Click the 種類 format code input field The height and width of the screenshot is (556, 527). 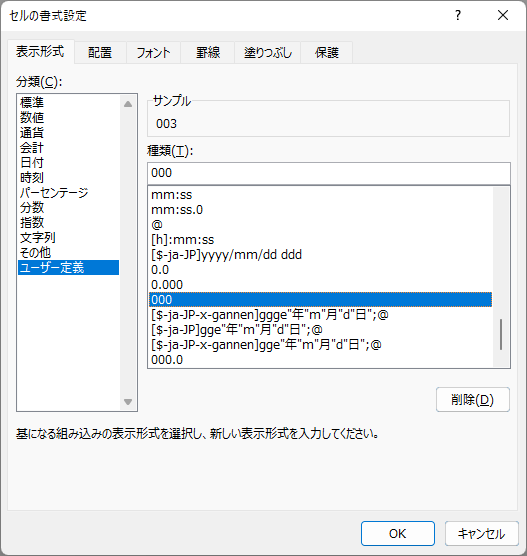click(x=329, y=173)
